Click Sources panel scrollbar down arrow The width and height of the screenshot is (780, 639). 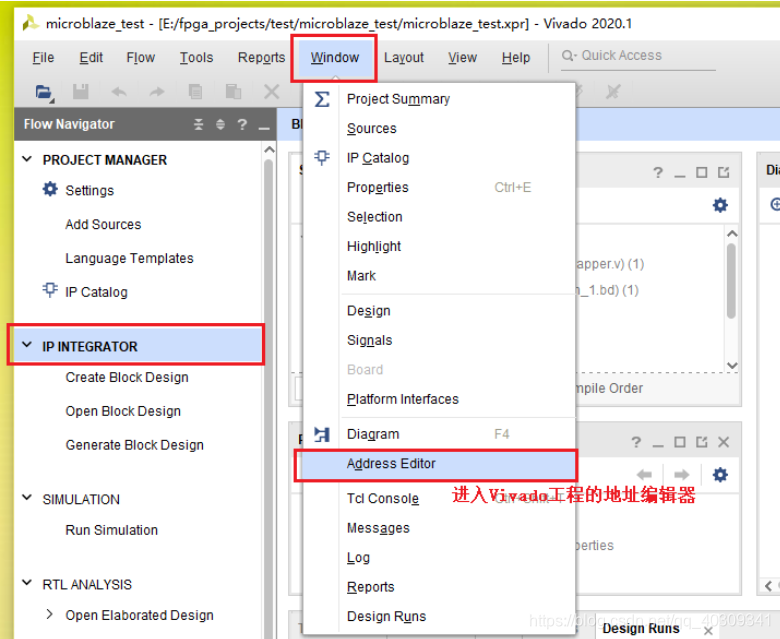[732, 365]
